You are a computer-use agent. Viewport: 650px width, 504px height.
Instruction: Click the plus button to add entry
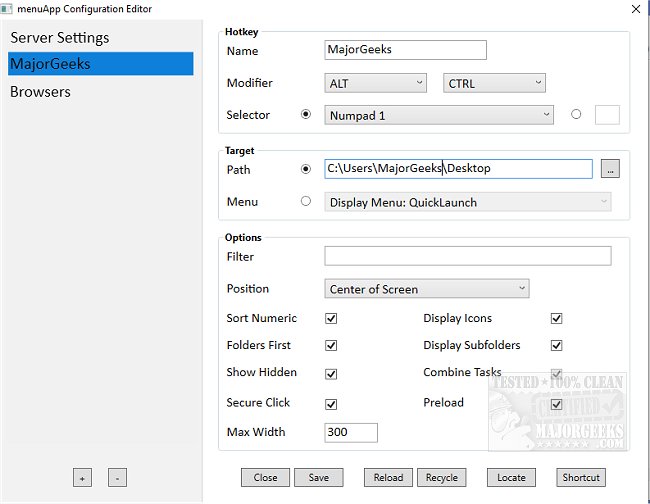pyautogui.click(x=82, y=478)
